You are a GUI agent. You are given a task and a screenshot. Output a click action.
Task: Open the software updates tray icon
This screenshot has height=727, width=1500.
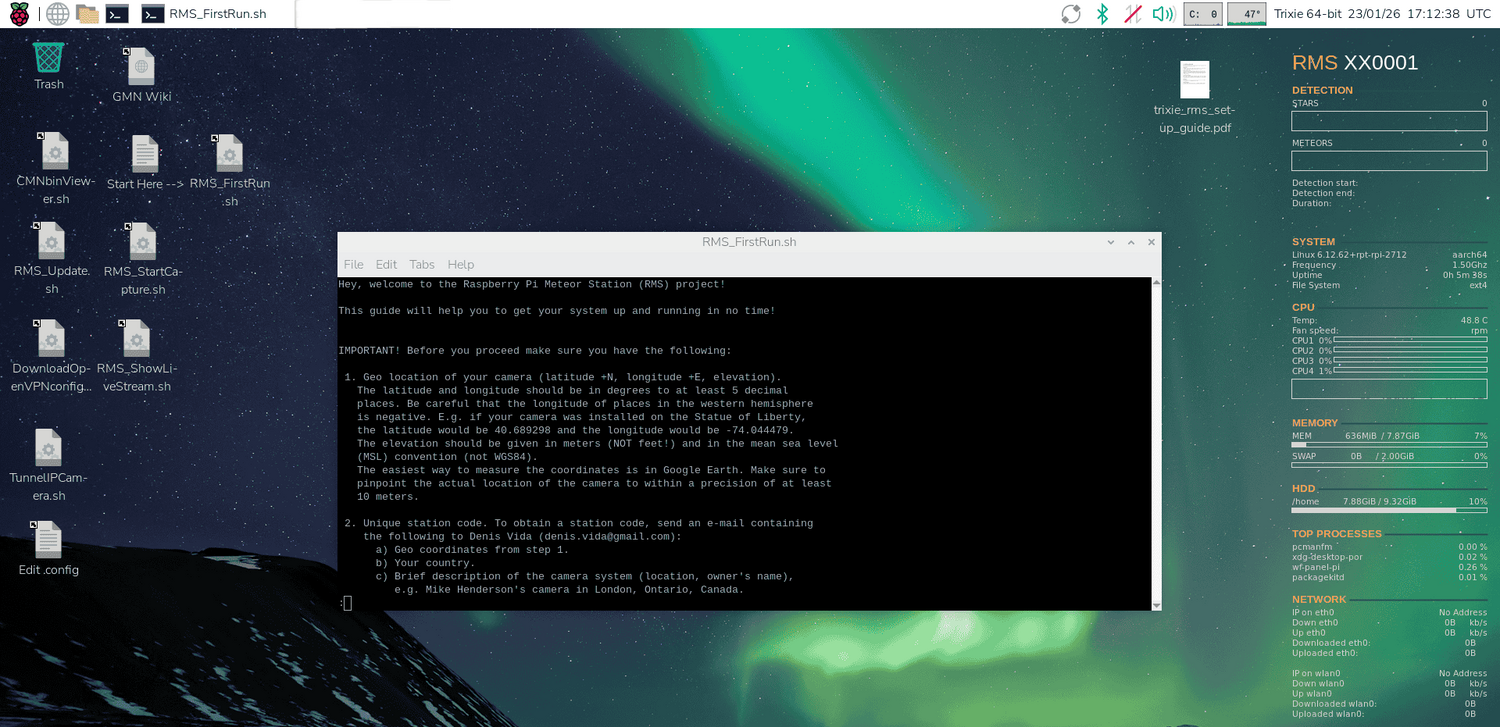pos(1071,14)
